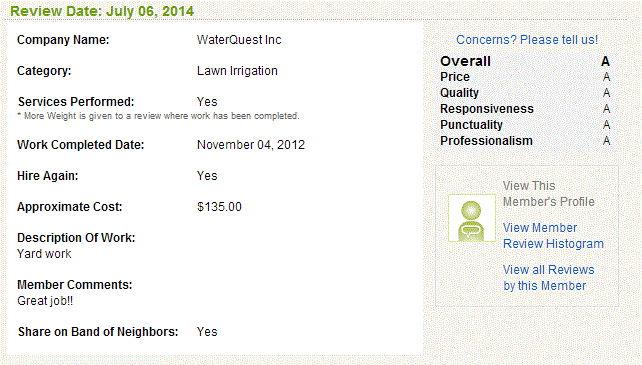Screen dimensions: 642x365
Task: Open the Concerns? Please tell us! link
Action: [527, 40]
